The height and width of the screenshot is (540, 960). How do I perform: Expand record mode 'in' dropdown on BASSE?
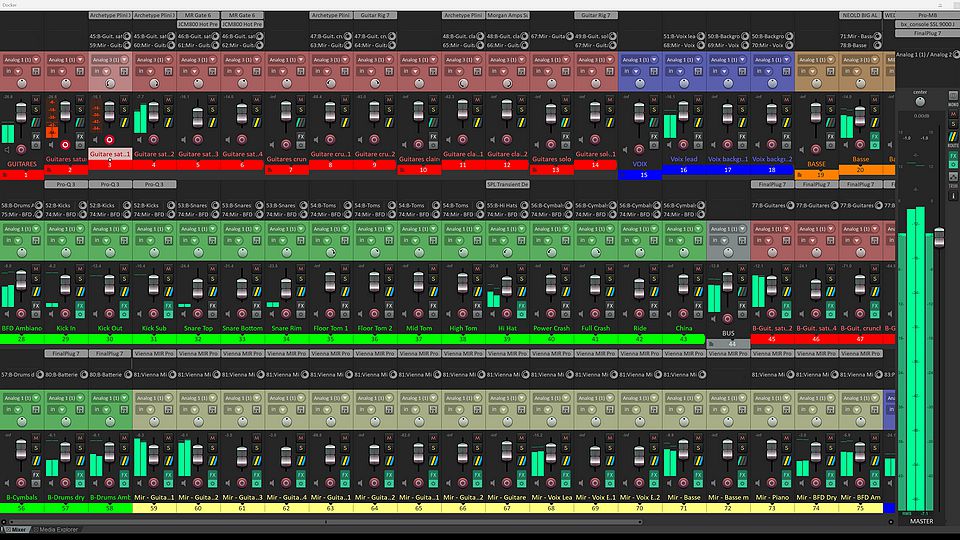click(x=810, y=72)
